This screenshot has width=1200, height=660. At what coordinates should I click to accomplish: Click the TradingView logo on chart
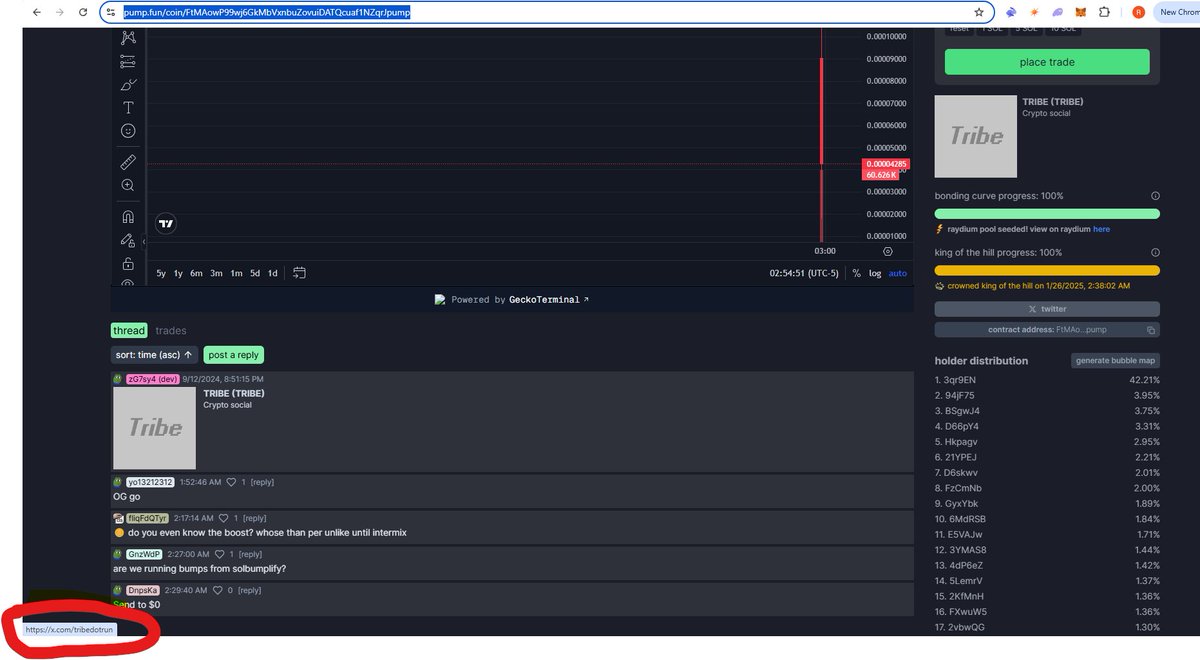(x=167, y=224)
